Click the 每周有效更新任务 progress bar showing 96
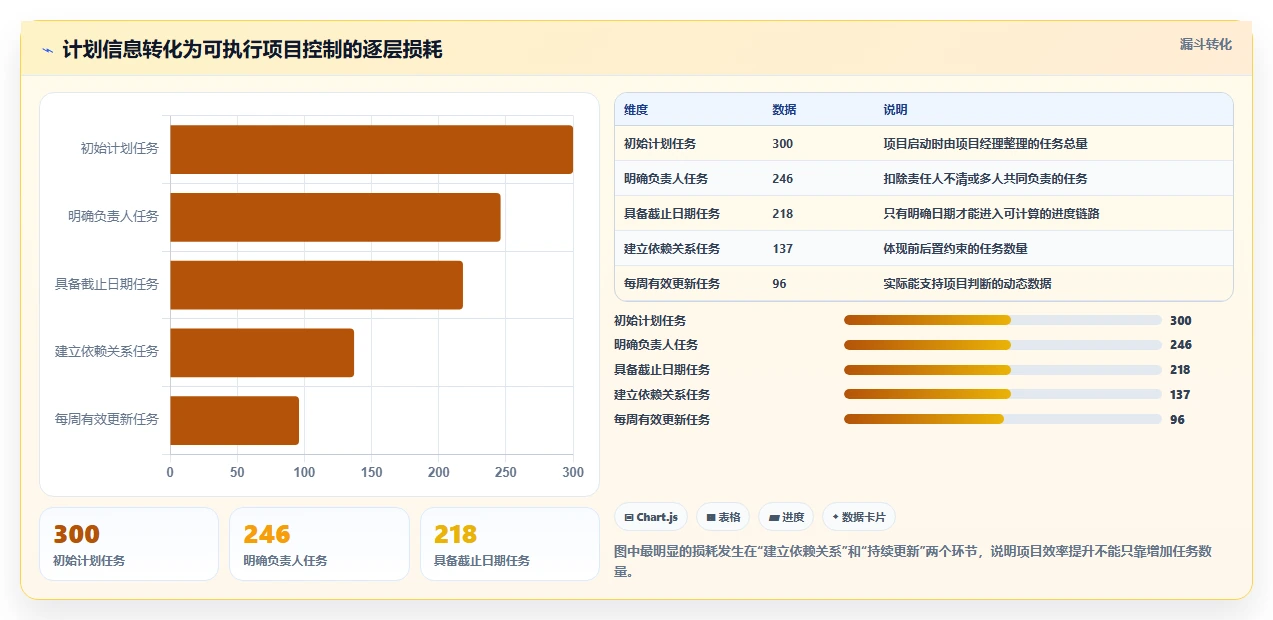 tap(1003, 420)
